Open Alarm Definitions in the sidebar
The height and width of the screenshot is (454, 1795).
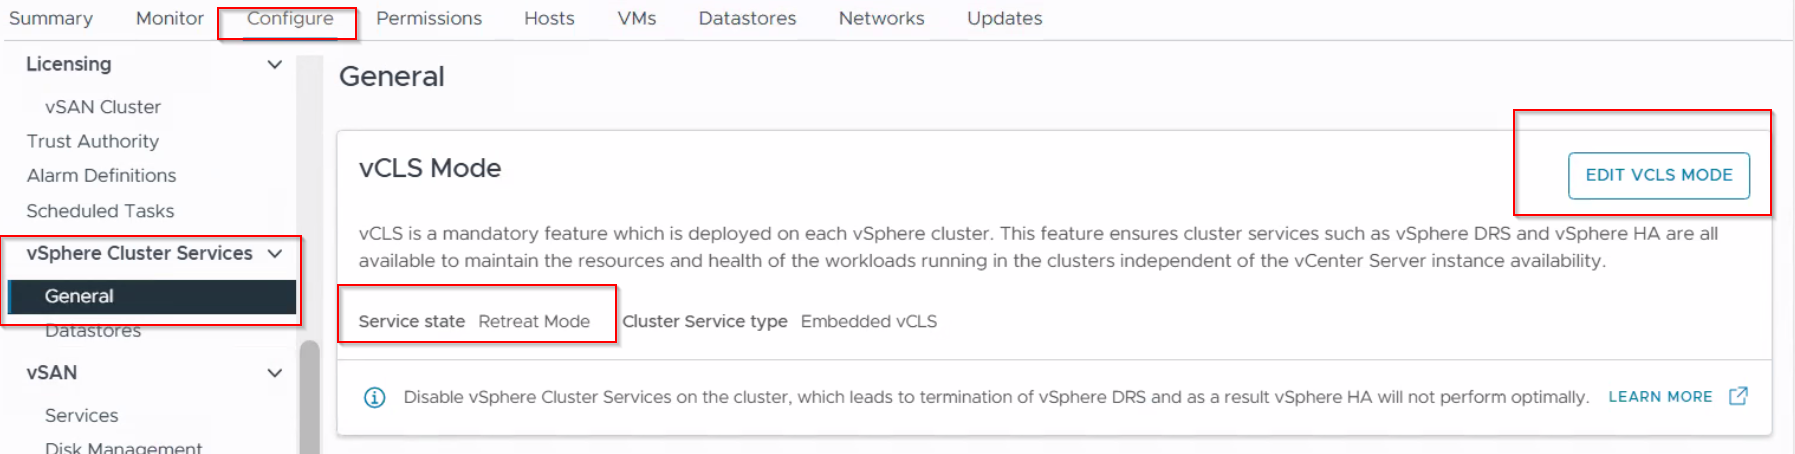[102, 176]
